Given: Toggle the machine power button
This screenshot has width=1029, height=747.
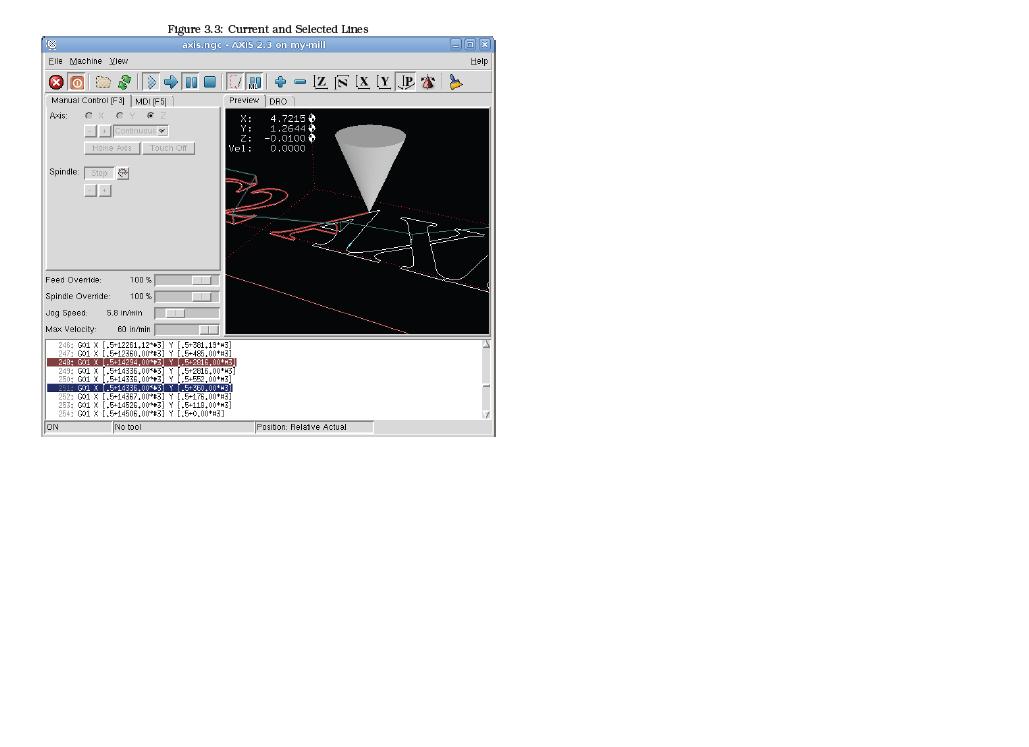Looking at the screenshot, I should [77, 82].
